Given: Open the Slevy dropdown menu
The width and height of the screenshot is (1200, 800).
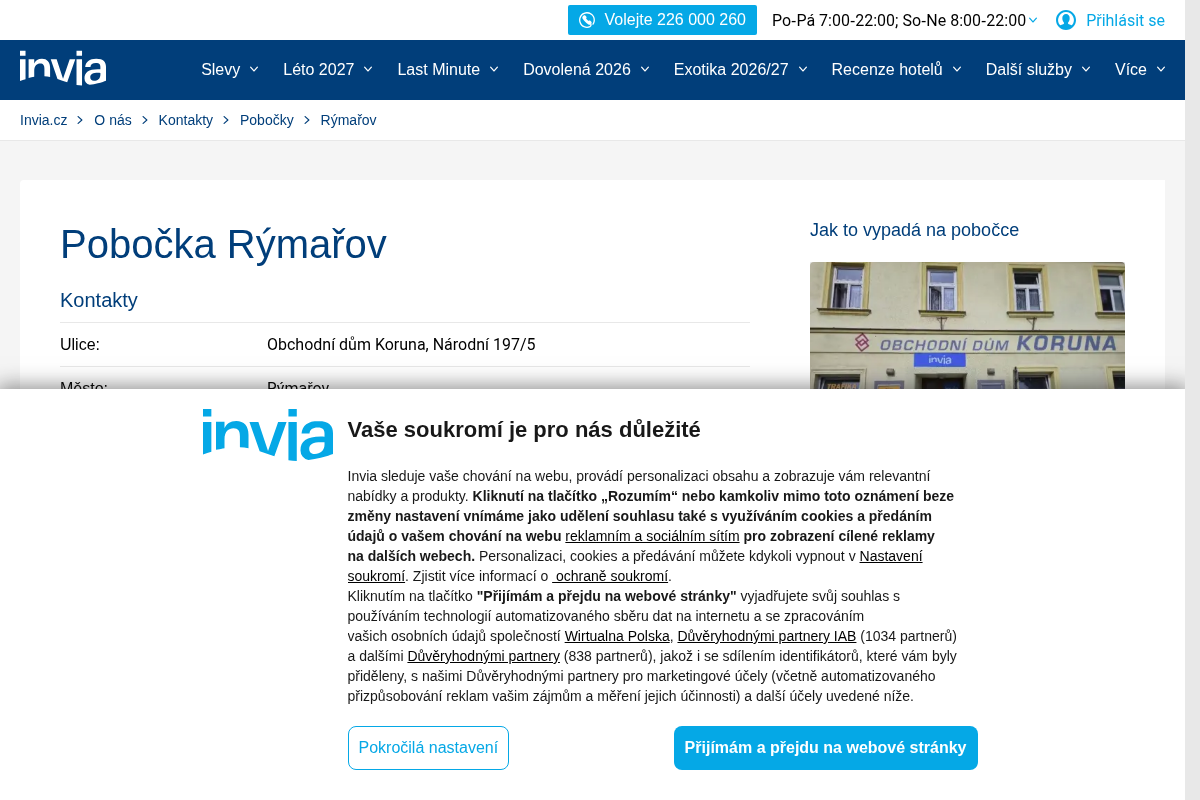Looking at the screenshot, I should click(x=230, y=69).
